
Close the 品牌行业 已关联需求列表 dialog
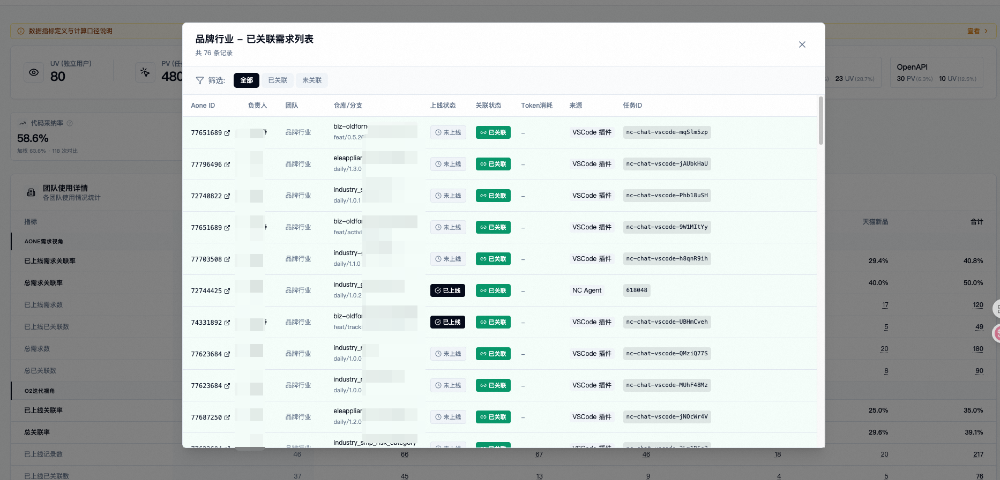802,45
